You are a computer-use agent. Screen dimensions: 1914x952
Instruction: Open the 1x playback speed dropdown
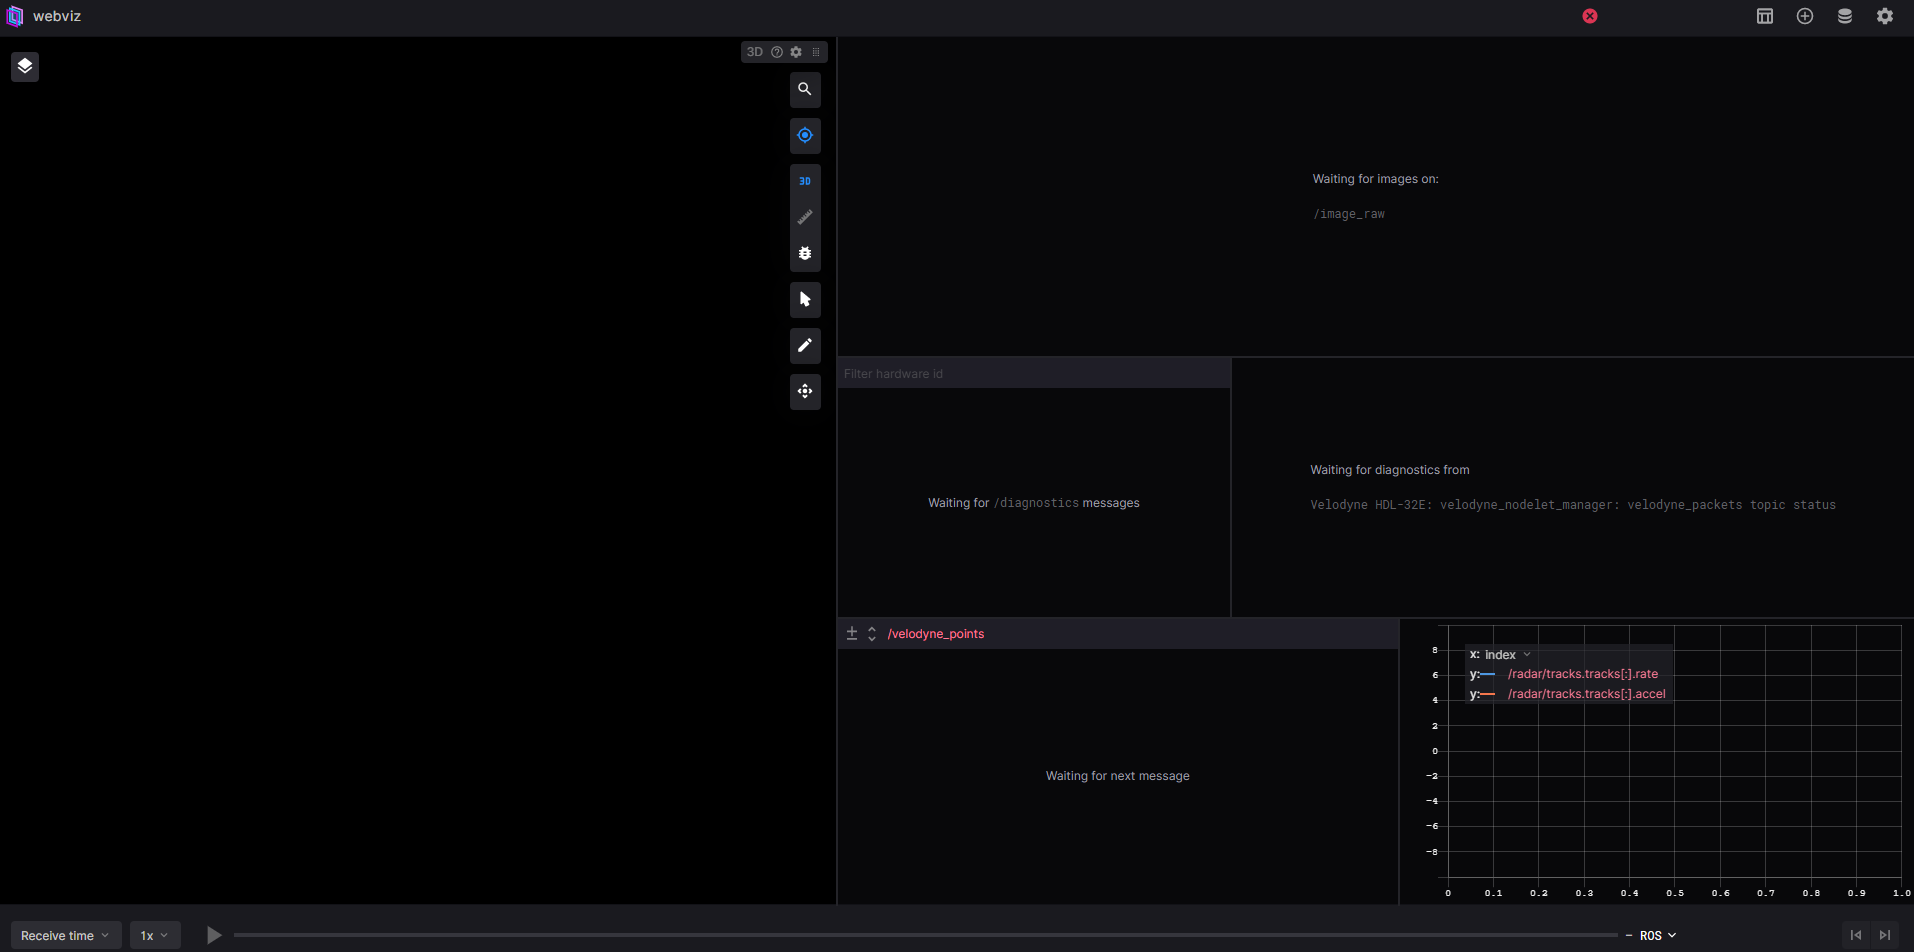pos(155,934)
